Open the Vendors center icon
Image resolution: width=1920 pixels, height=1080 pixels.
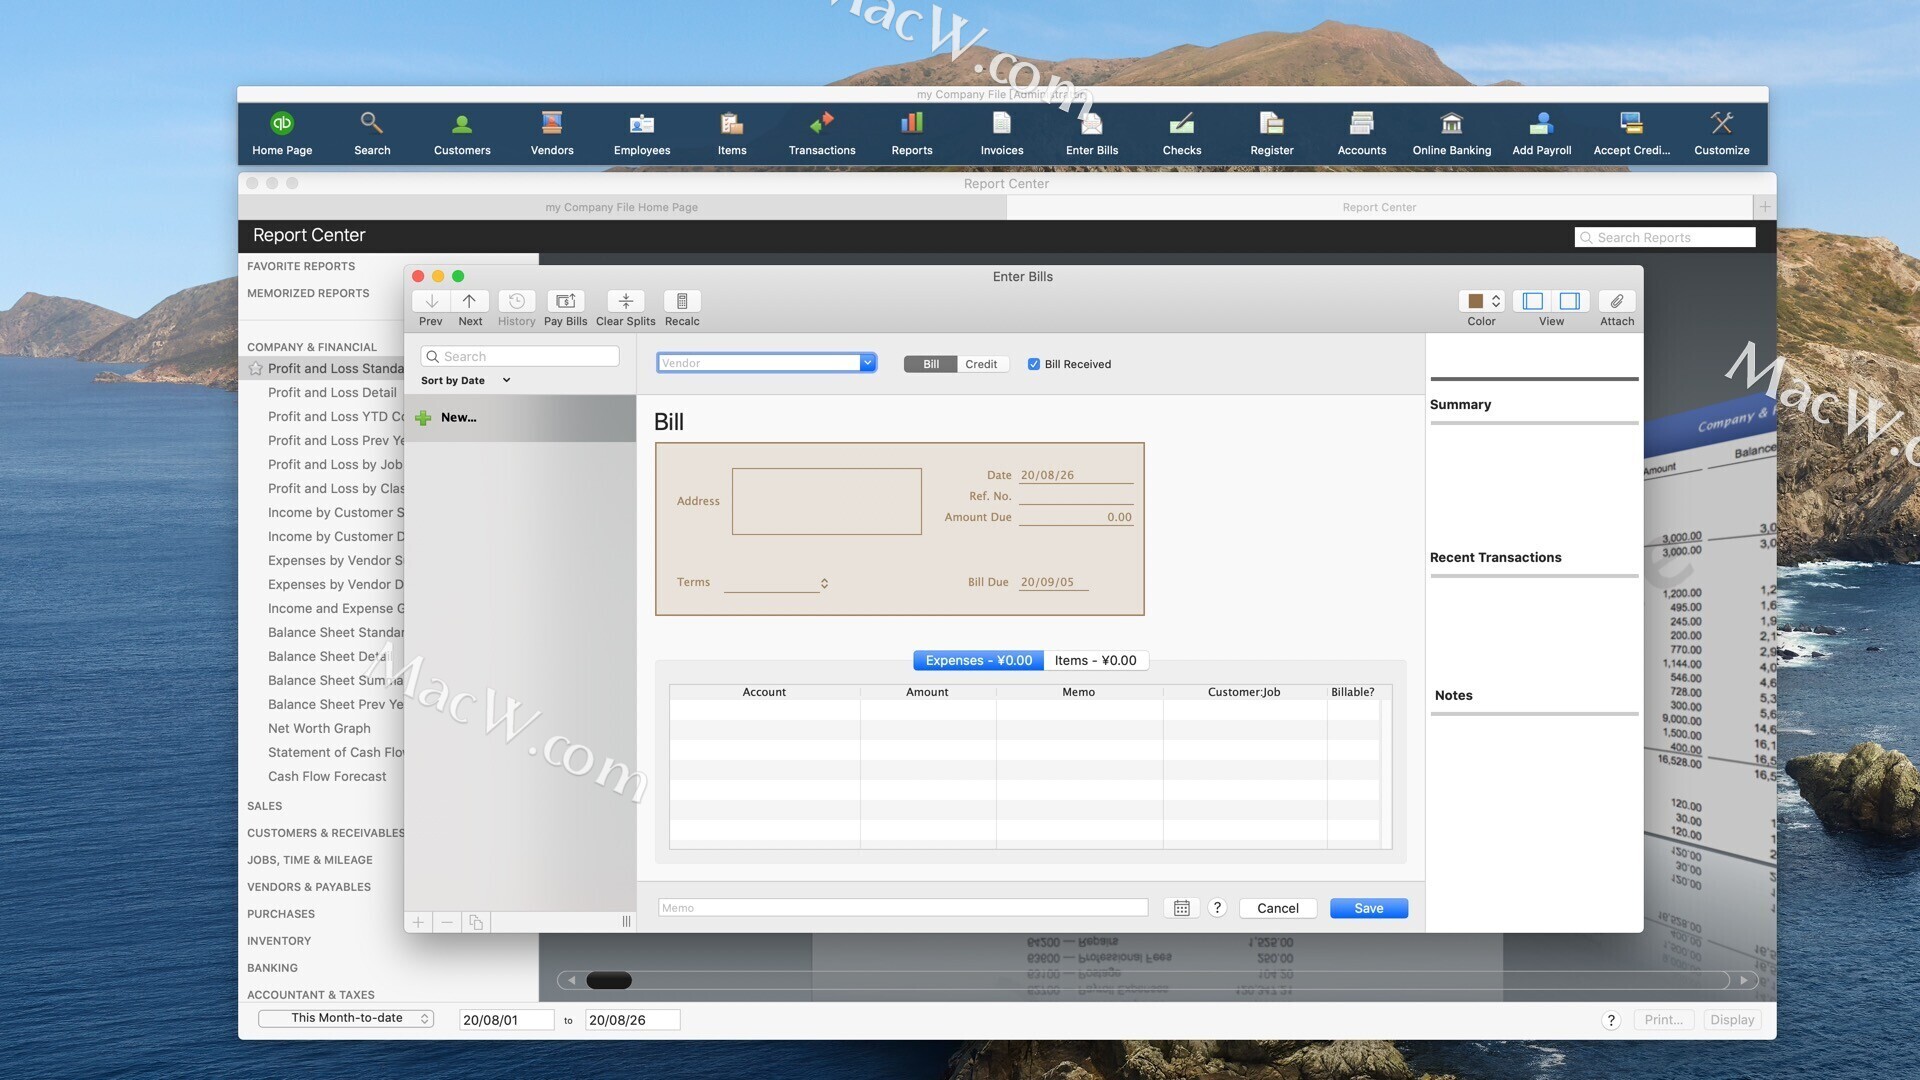[552, 133]
